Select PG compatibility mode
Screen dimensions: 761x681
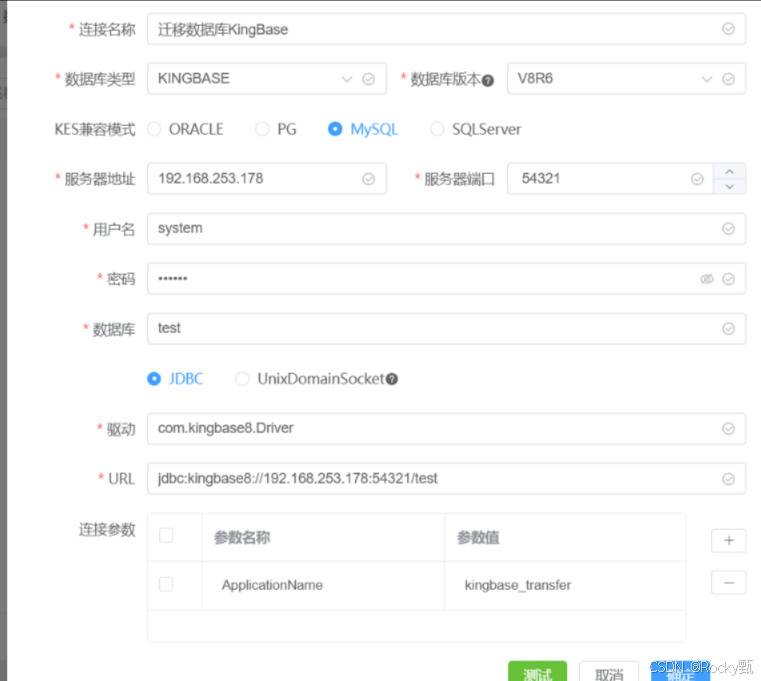point(276,129)
